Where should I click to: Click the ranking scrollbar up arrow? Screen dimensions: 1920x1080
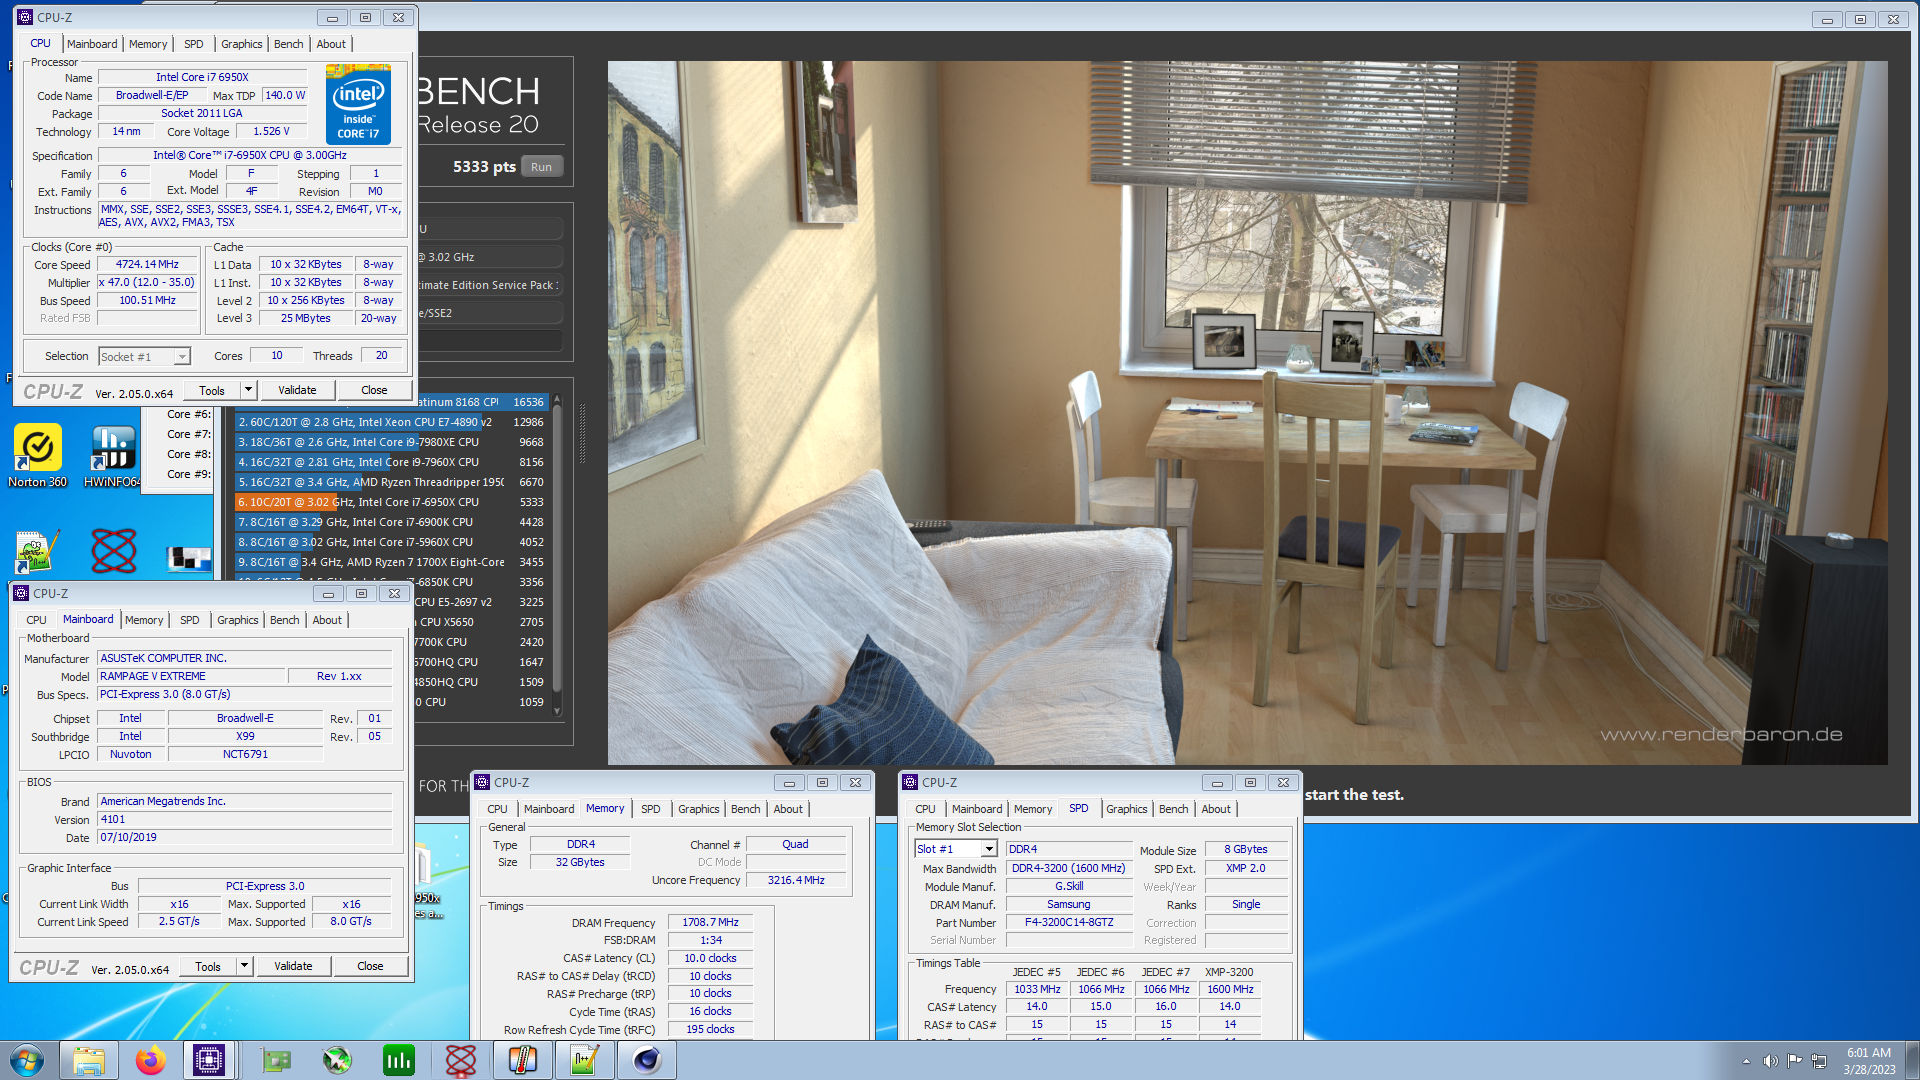point(557,400)
